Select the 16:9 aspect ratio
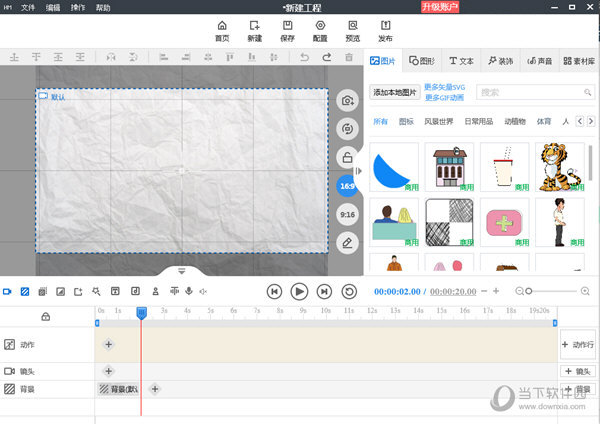600x424 pixels. (x=347, y=186)
